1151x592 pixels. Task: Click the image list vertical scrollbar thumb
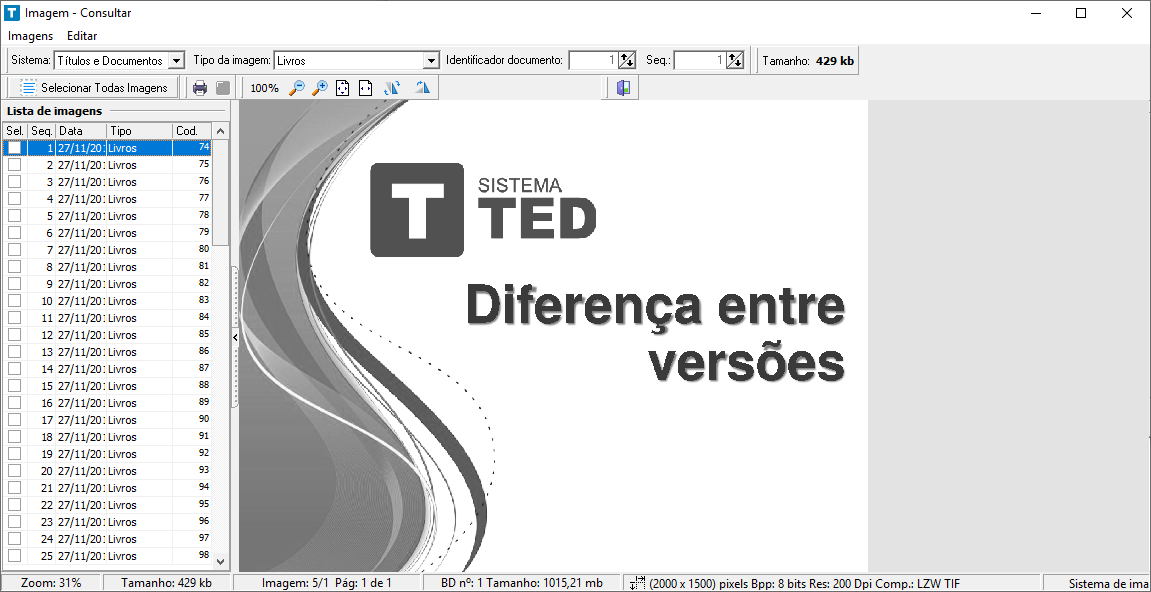click(220, 192)
